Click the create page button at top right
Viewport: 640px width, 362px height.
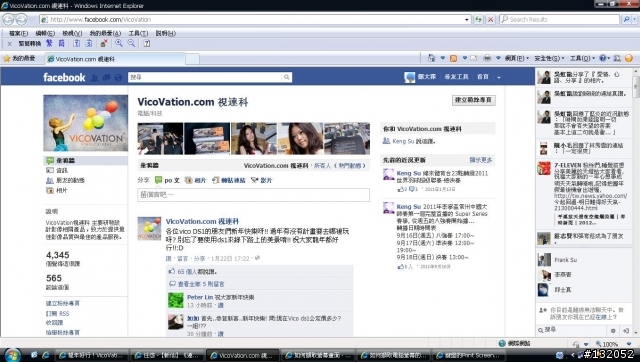[x=473, y=100]
